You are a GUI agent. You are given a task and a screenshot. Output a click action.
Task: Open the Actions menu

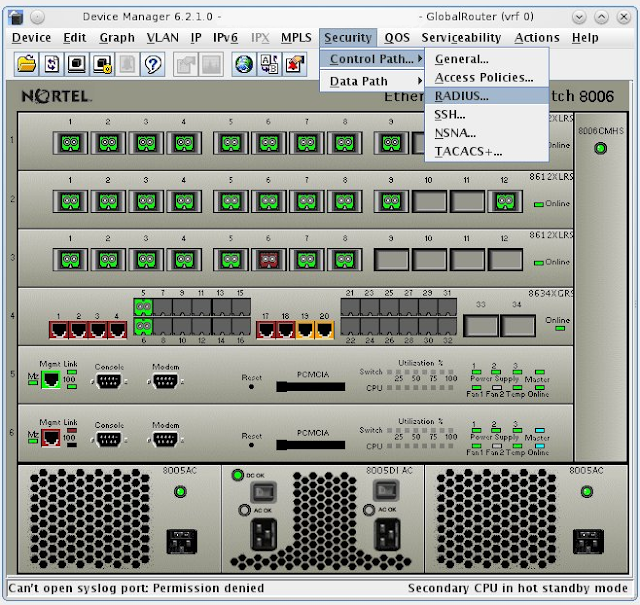click(x=537, y=38)
